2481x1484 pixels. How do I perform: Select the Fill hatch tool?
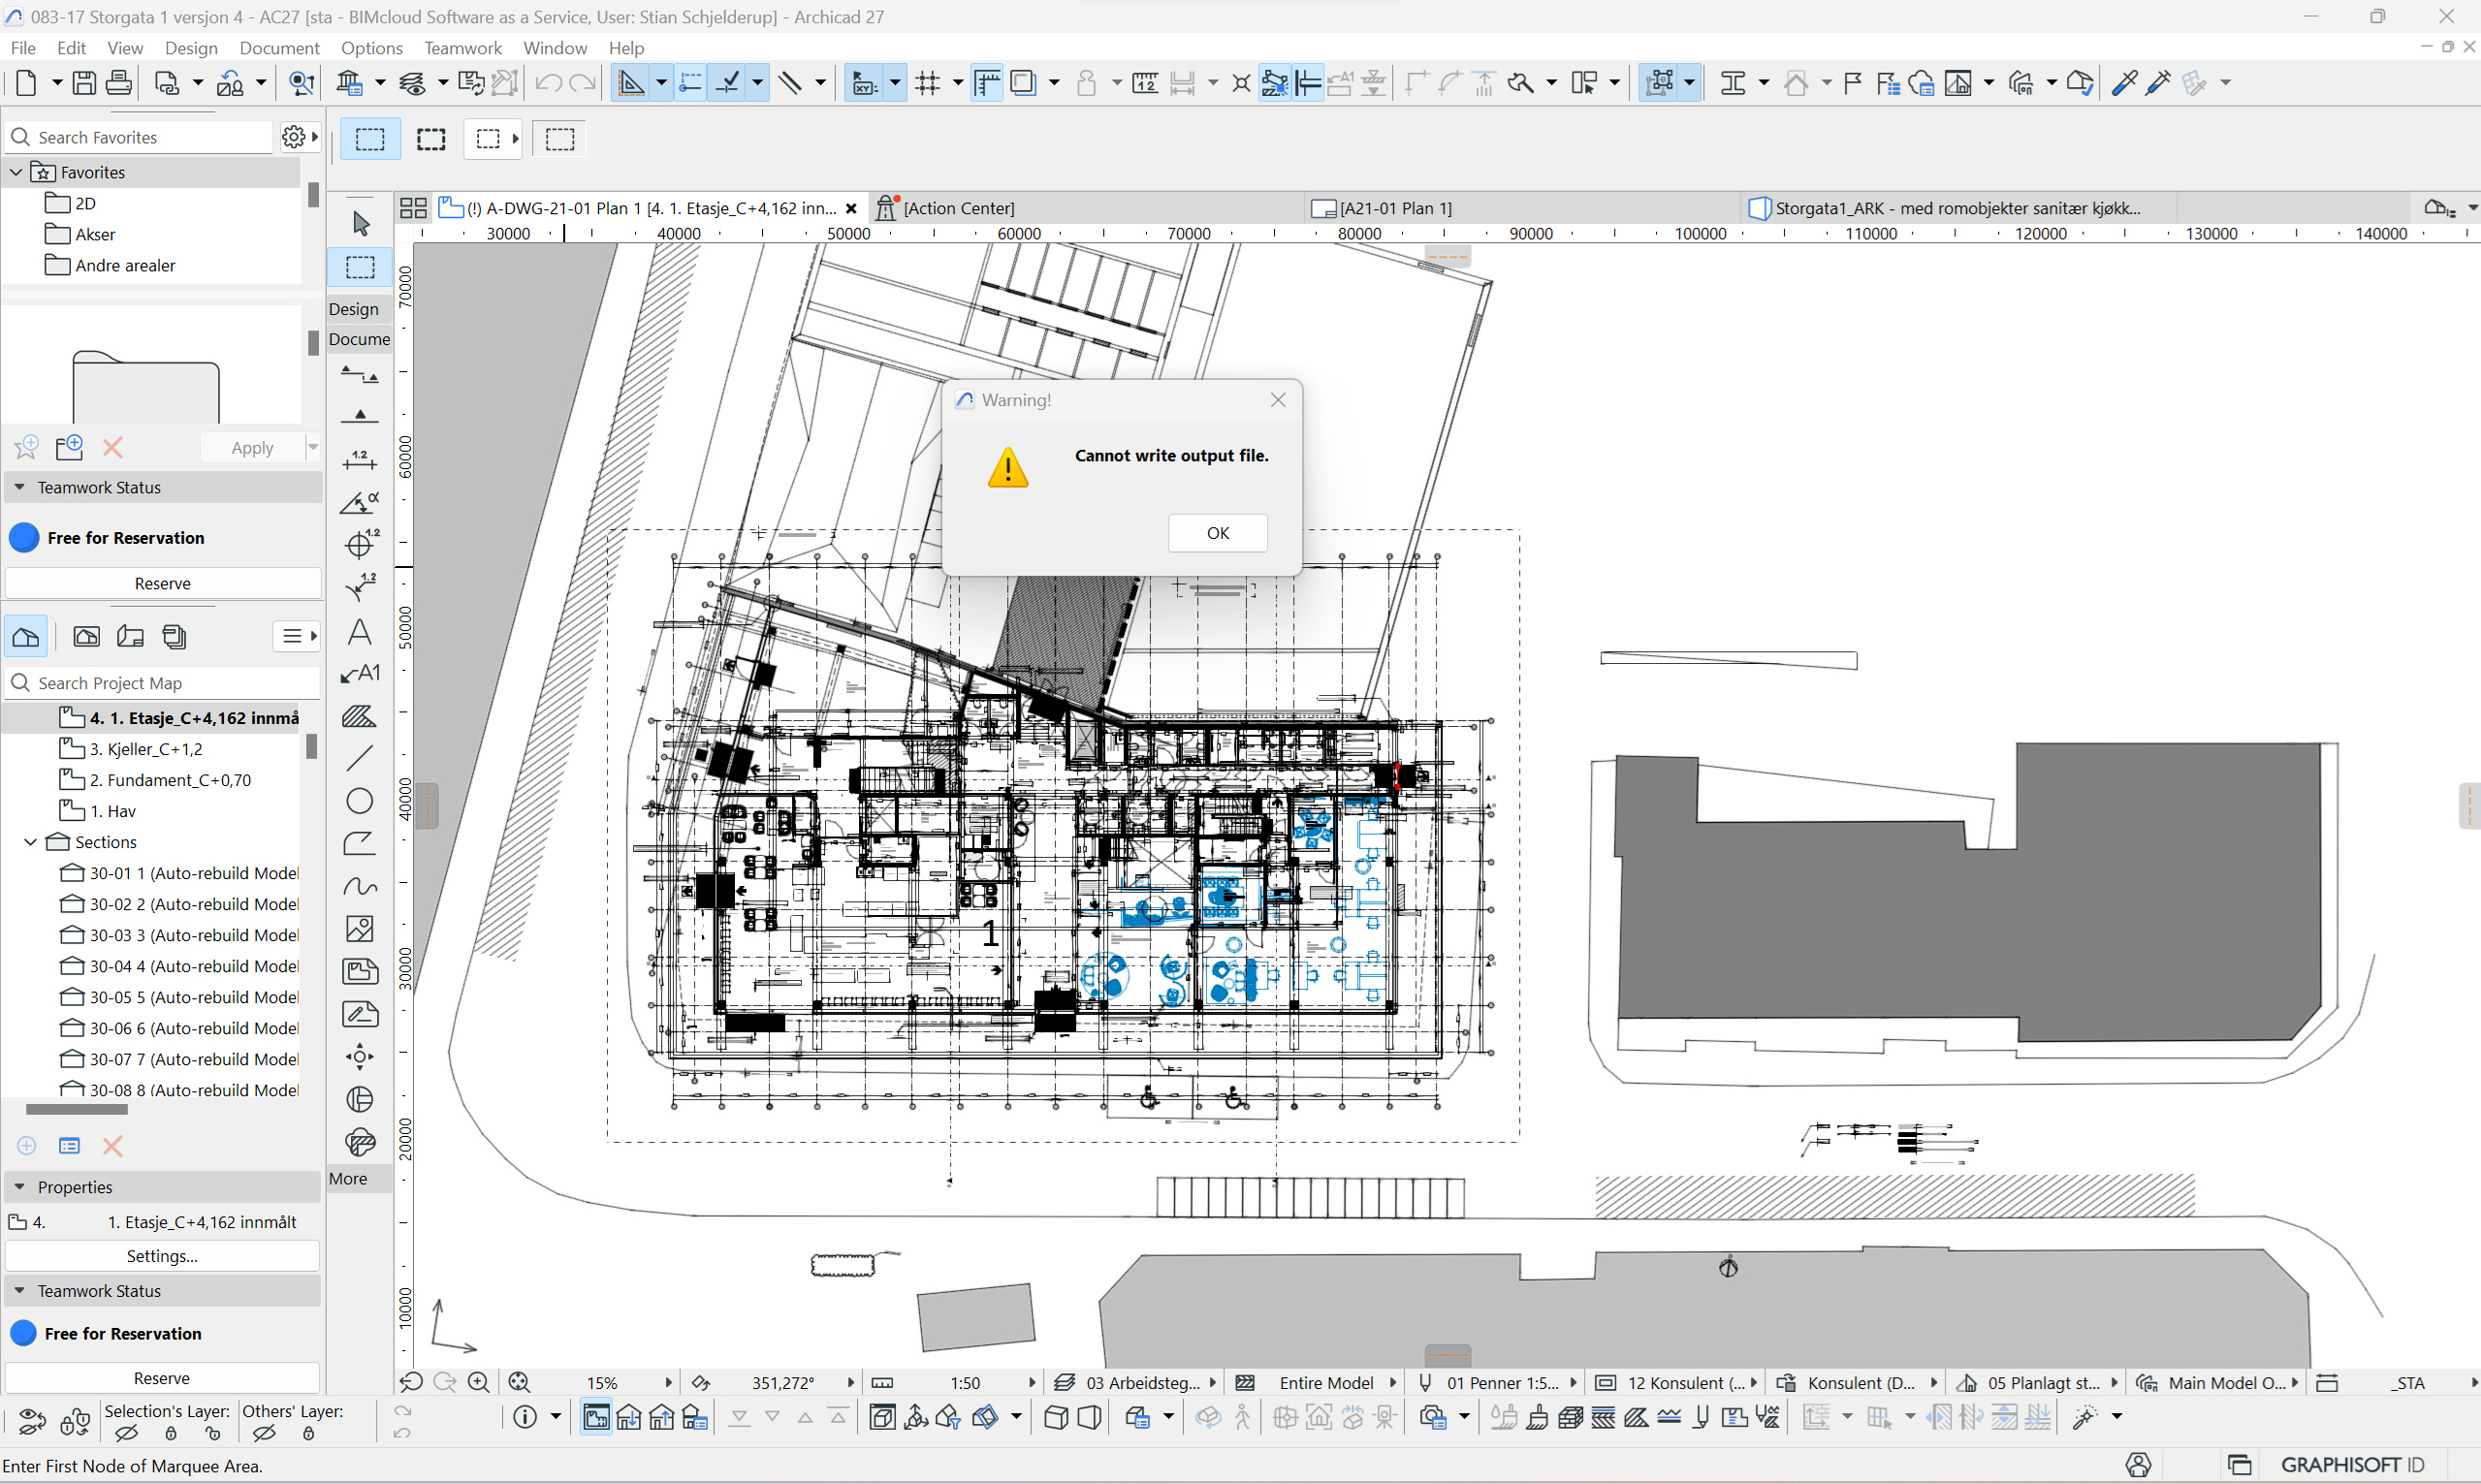[x=360, y=716]
